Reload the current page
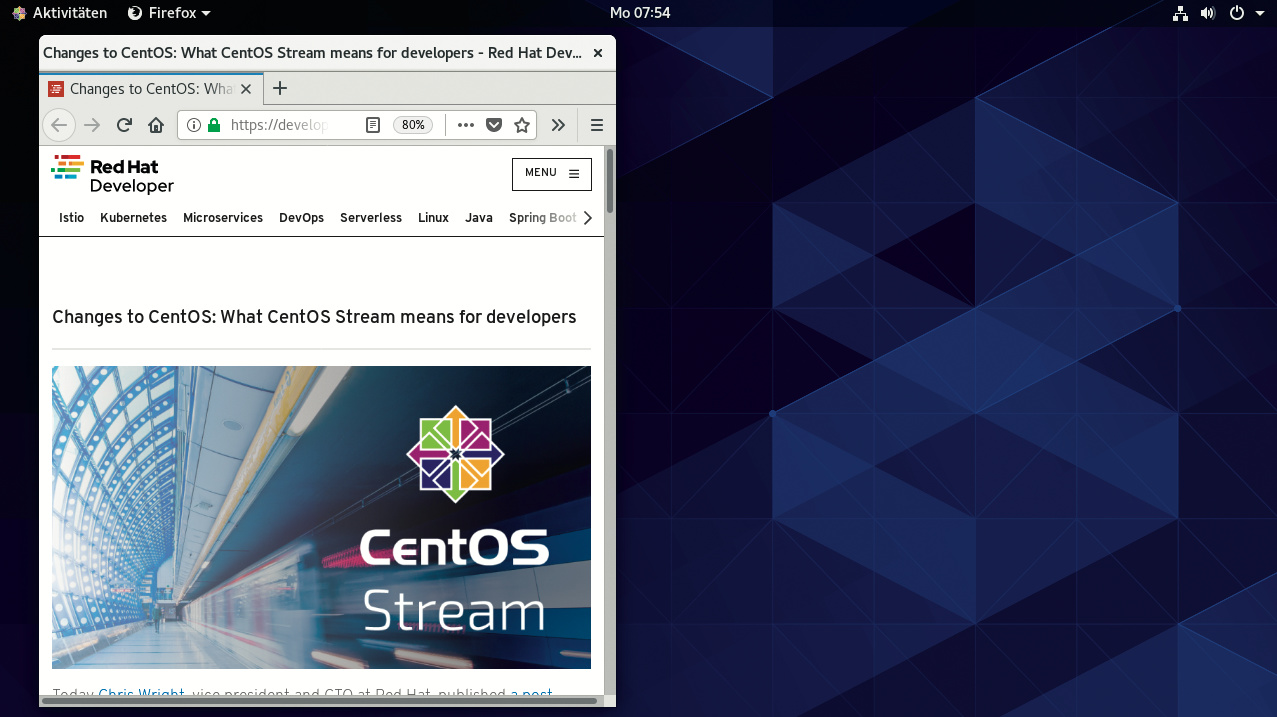This screenshot has height=717, width=1277. coord(124,125)
